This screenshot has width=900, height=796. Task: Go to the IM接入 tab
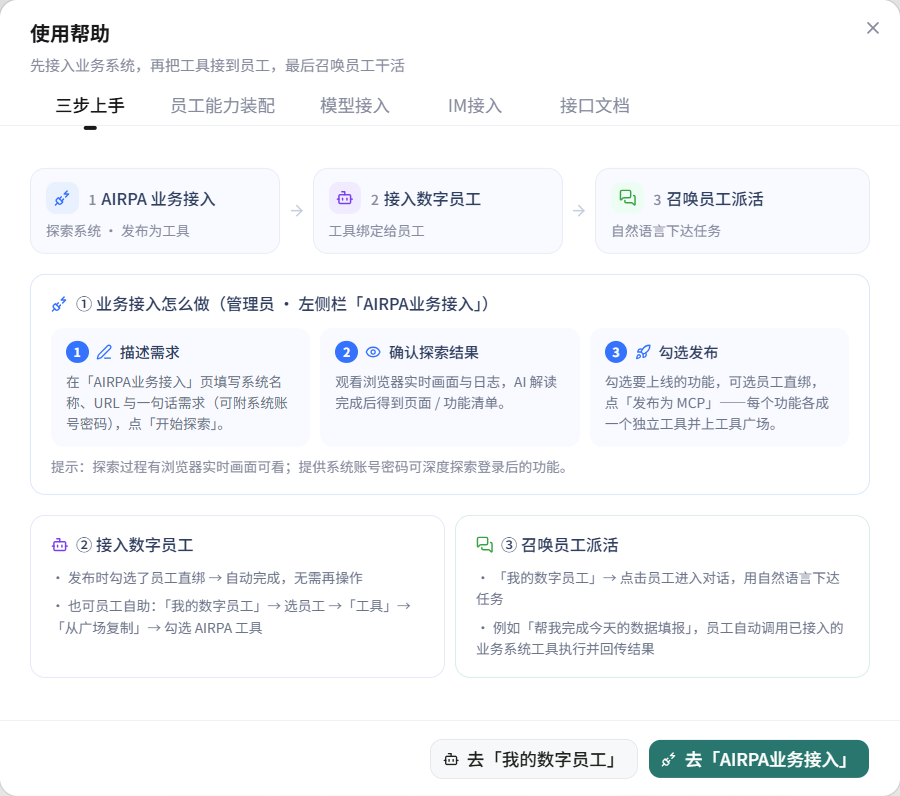(x=475, y=106)
